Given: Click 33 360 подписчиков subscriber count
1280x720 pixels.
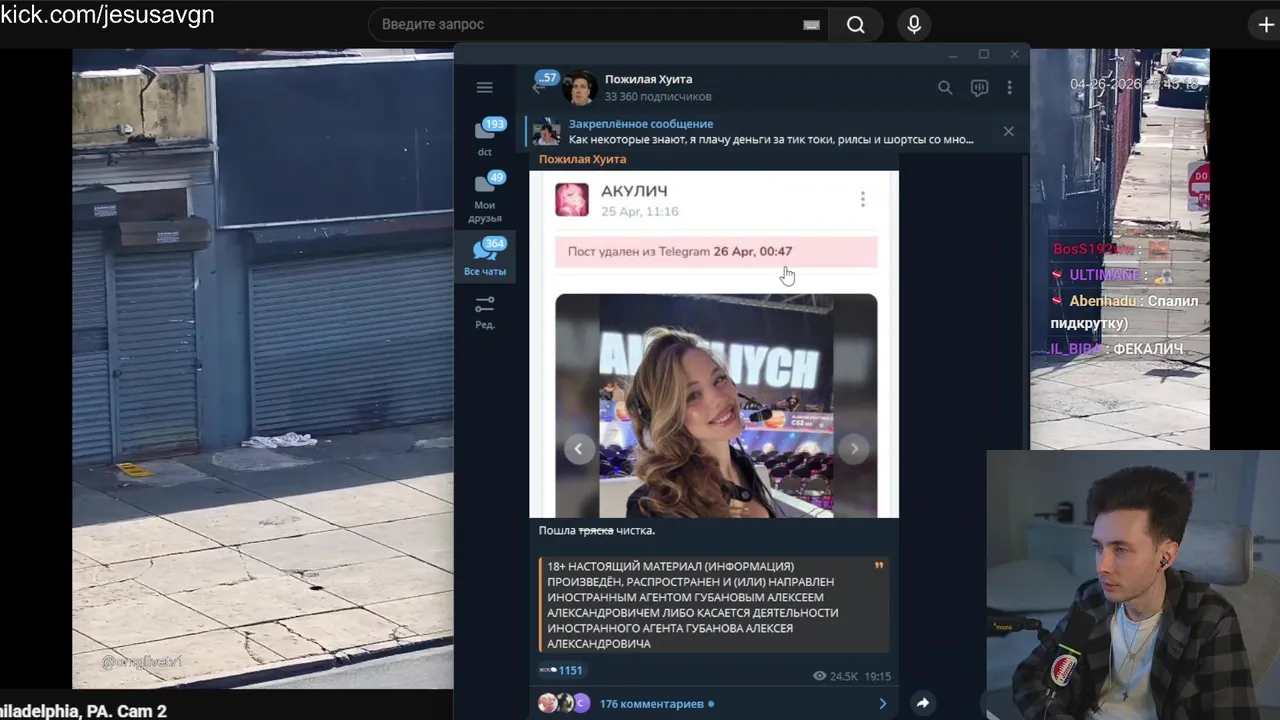Looking at the screenshot, I should click(x=658, y=97).
